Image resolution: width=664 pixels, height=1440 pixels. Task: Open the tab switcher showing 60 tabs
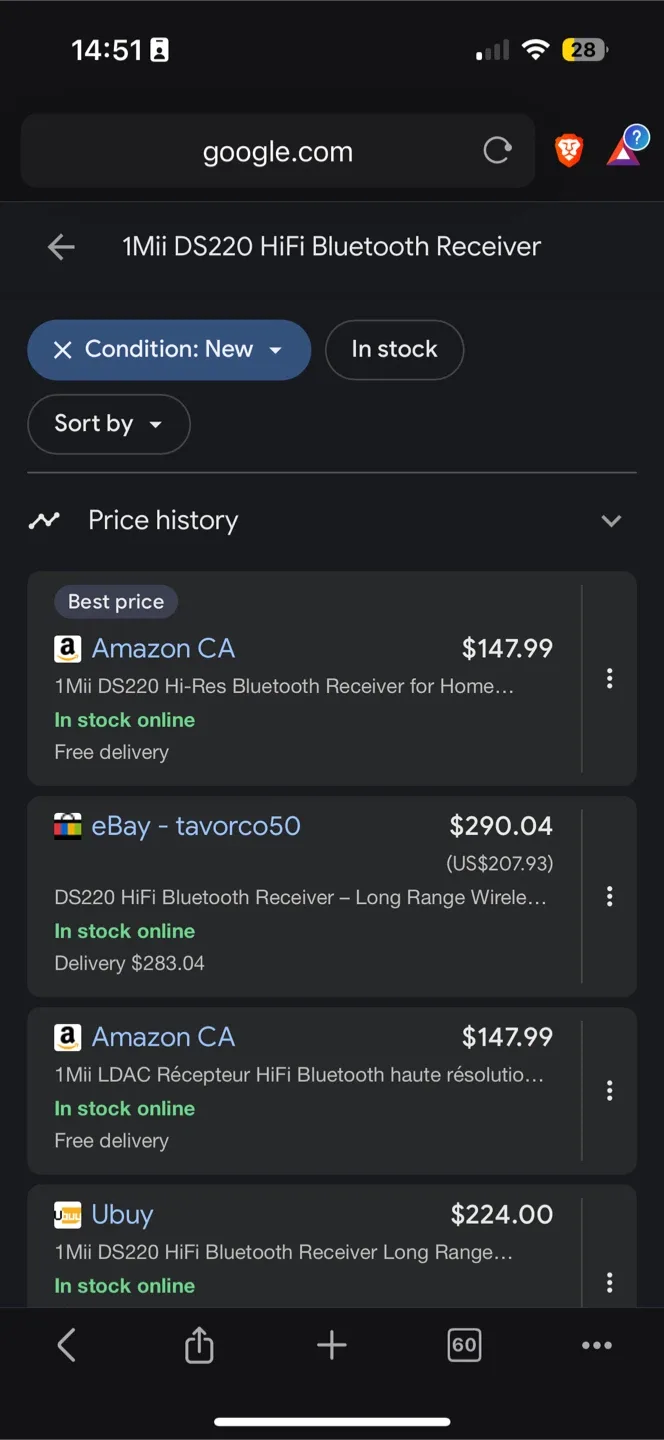[464, 1345]
